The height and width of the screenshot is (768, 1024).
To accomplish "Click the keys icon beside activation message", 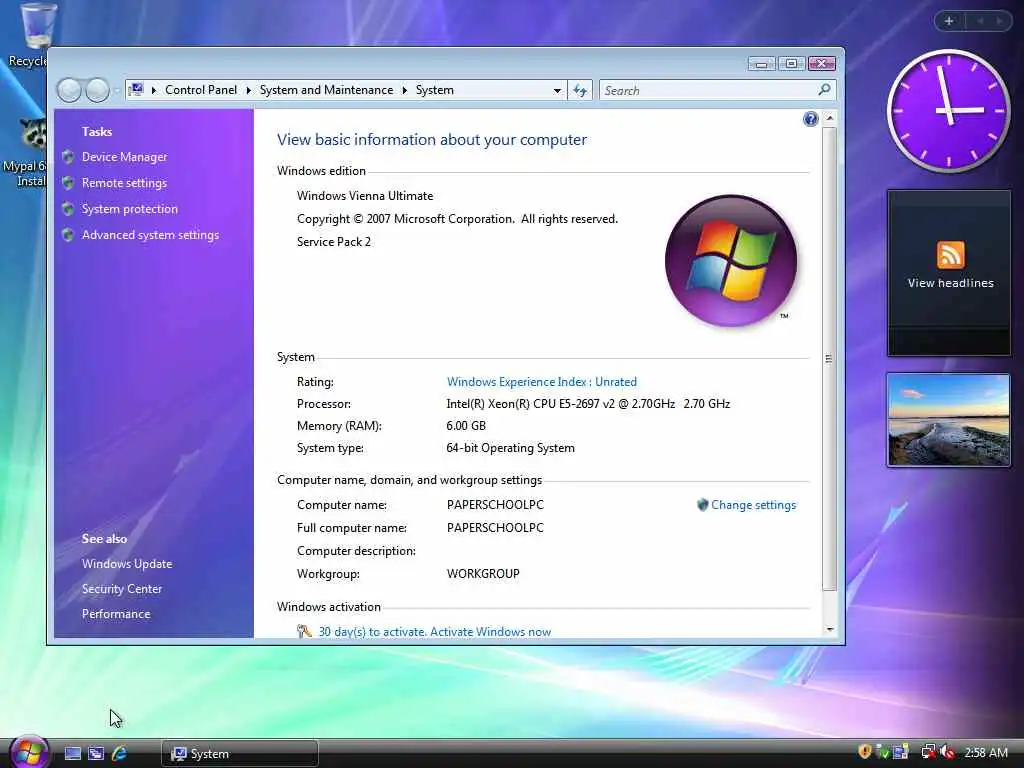I will click(x=304, y=631).
